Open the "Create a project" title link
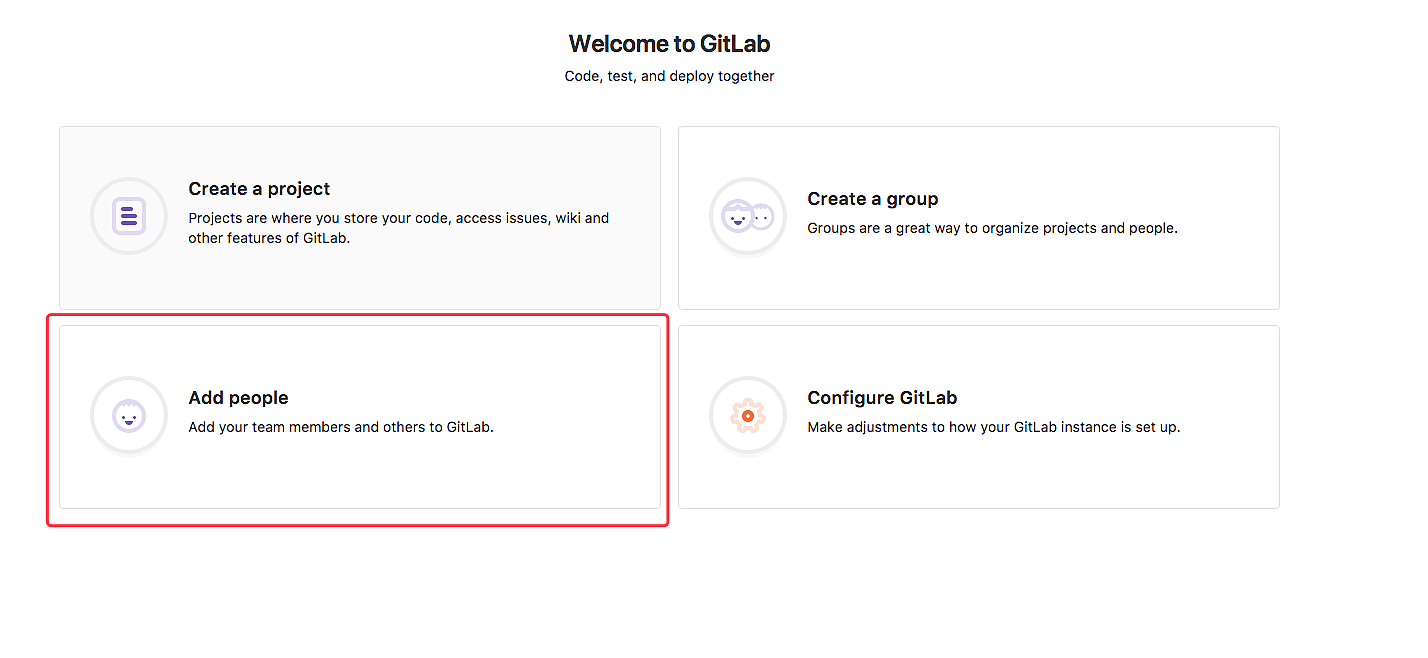Image resolution: width=1428 pixels, height=658 pixels. click(259, 189)
